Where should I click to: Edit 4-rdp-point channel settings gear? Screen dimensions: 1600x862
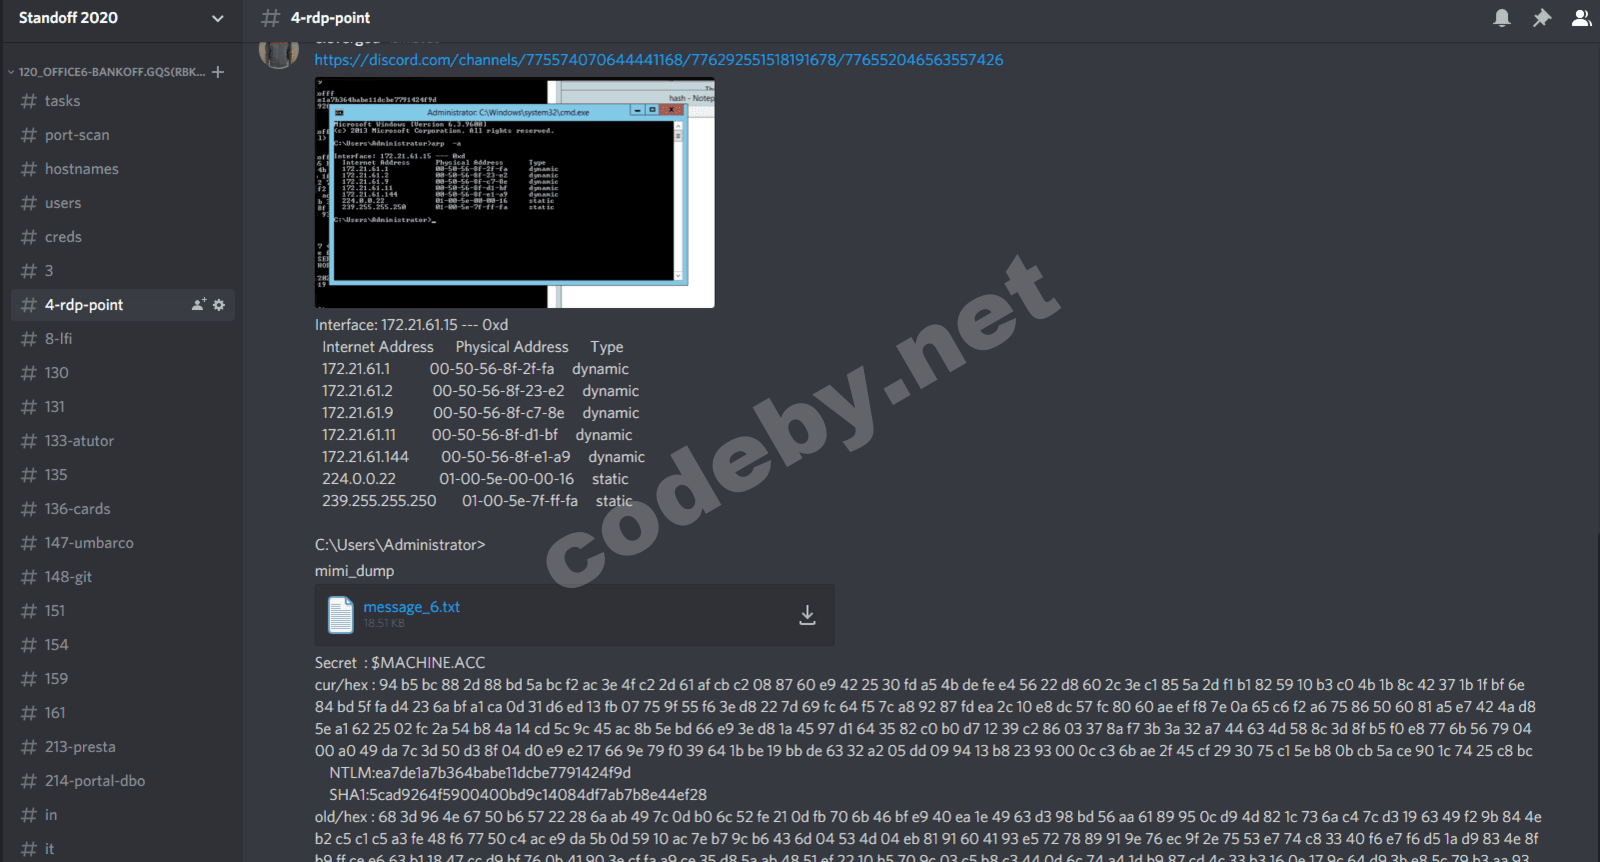219,305
